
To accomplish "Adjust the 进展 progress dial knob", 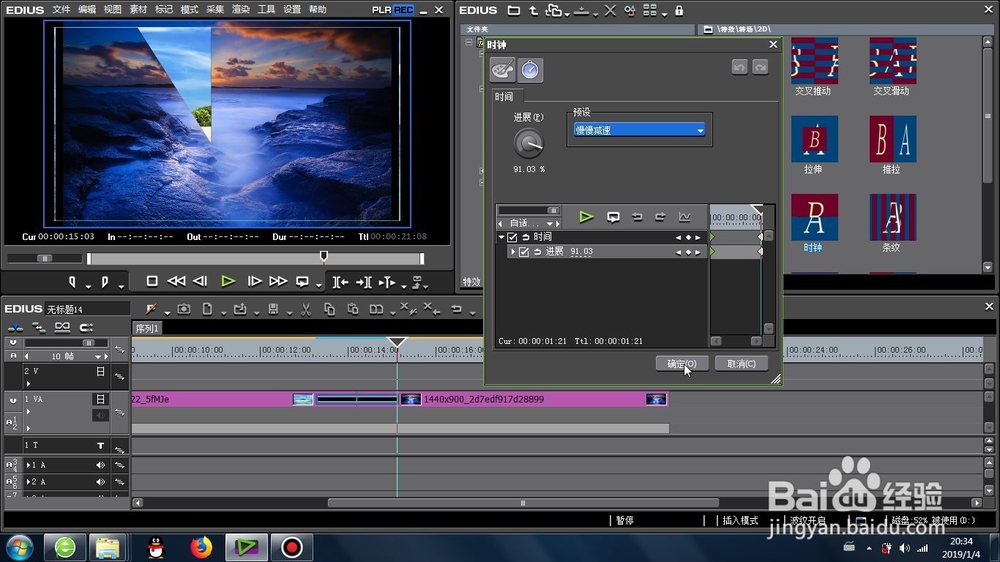I will click(x=529, y=144).
